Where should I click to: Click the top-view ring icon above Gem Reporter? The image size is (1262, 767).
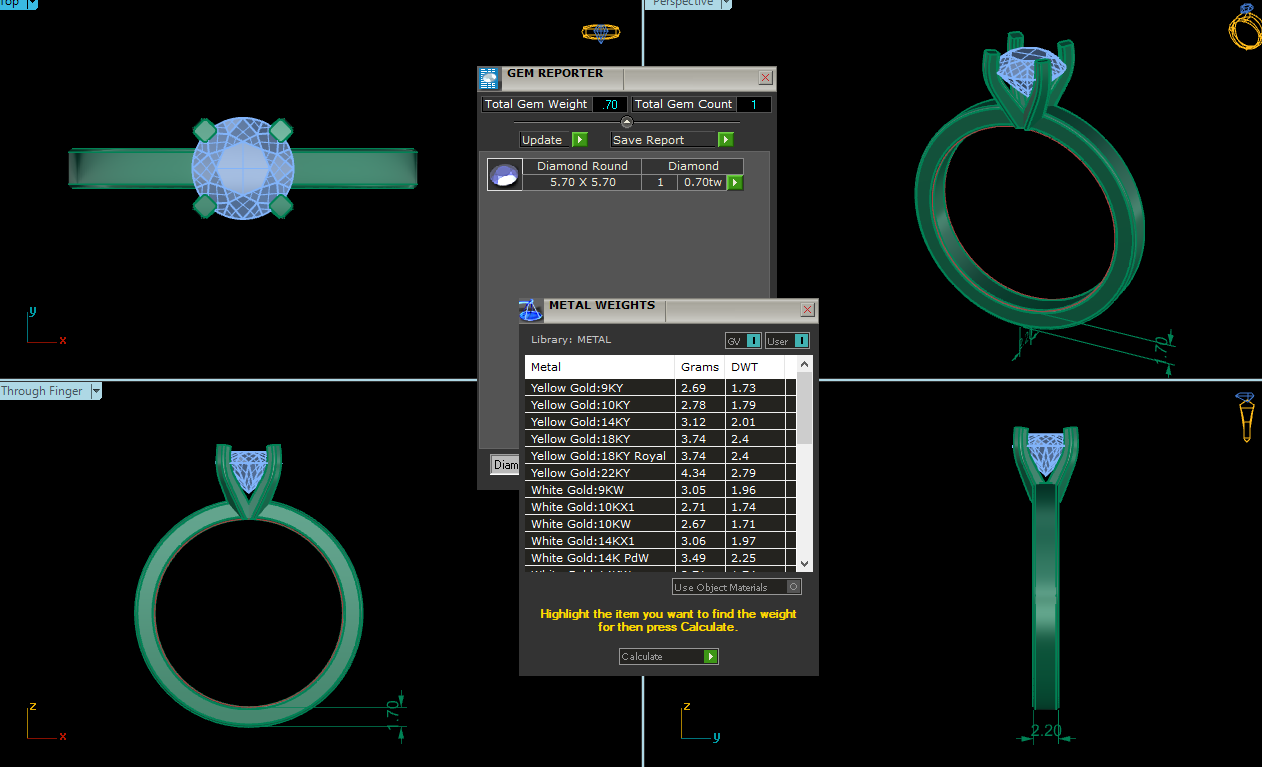[x=599, y=33]
